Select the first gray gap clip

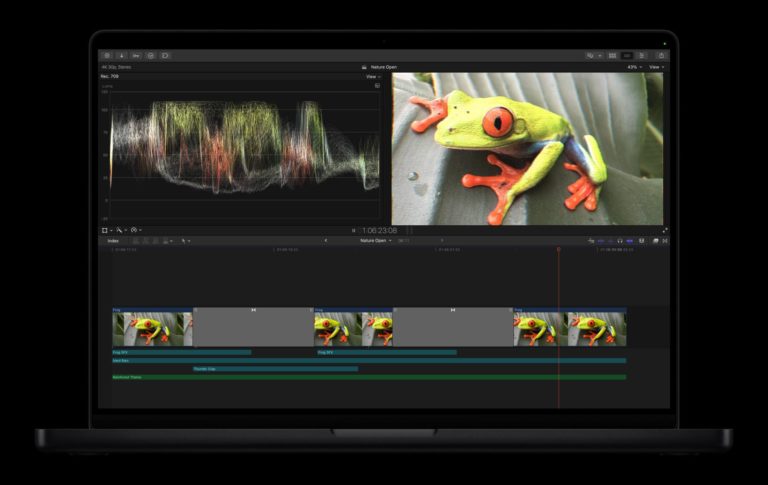click(x=253, y=327)
